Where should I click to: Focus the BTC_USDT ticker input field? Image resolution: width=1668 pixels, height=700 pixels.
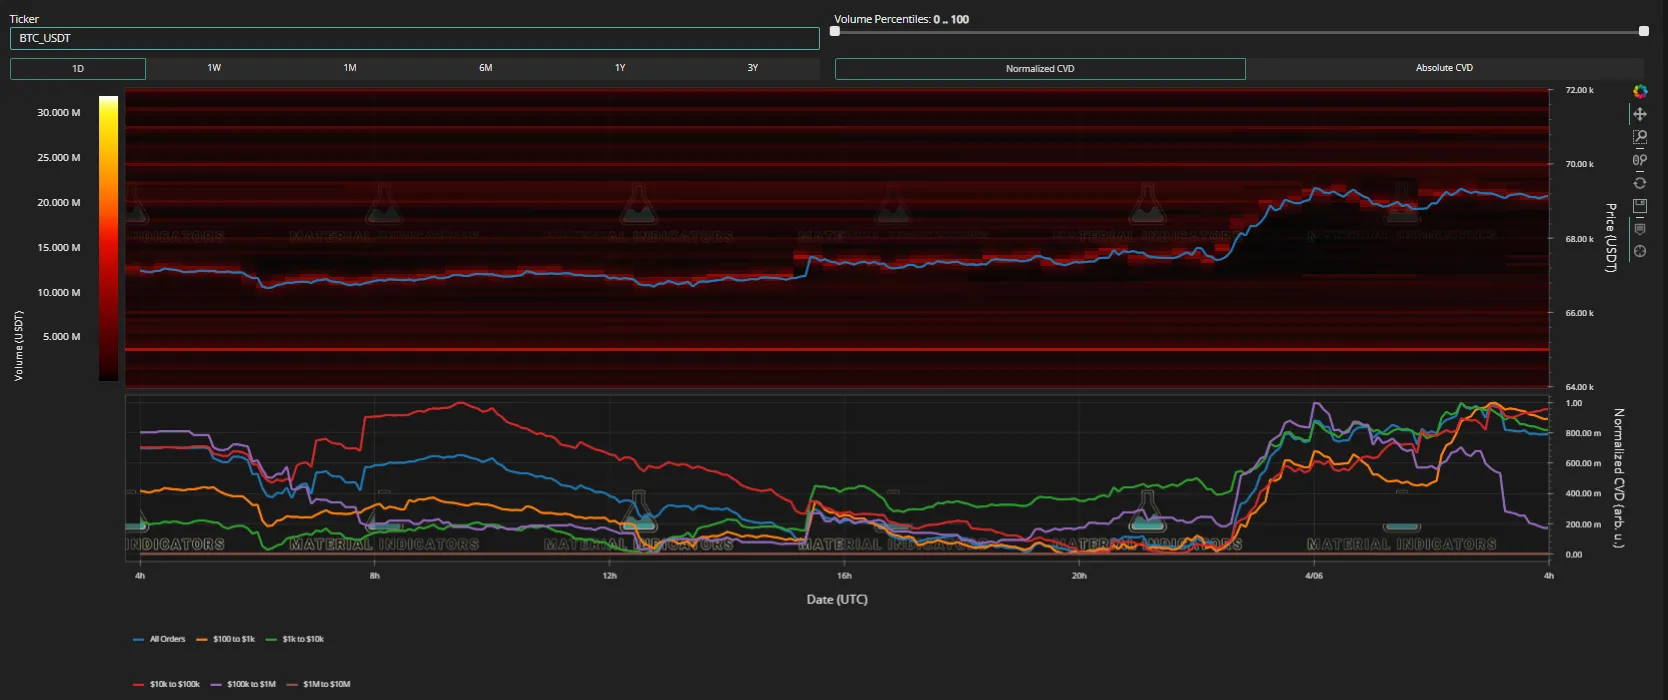click(414, 38)
